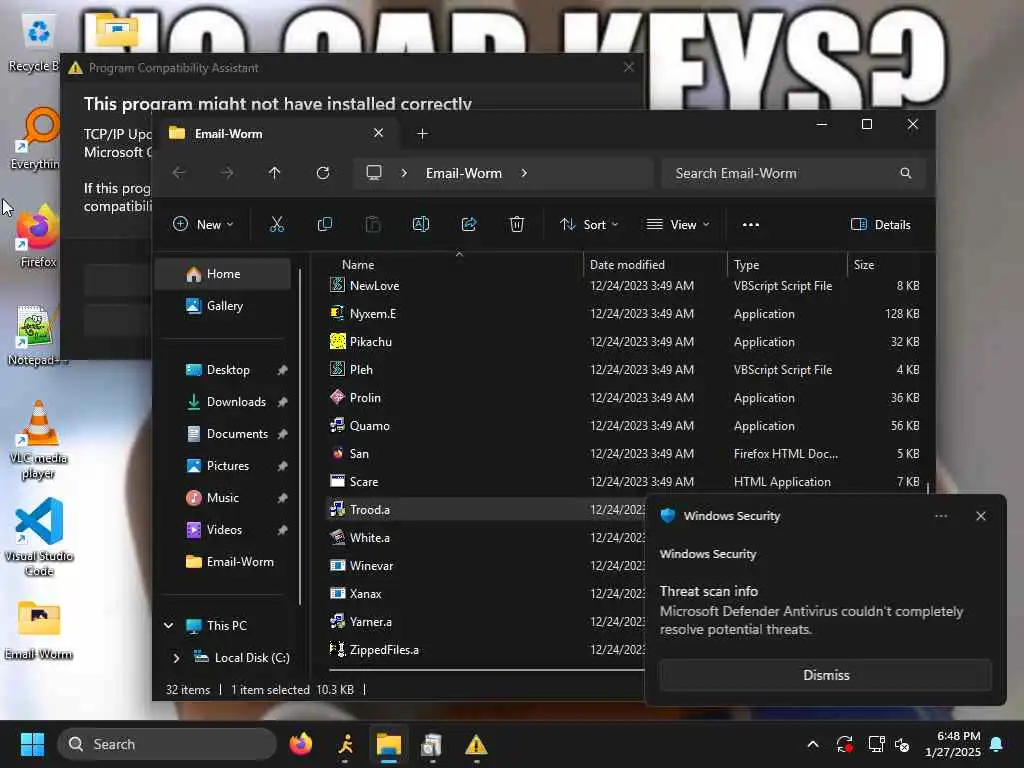Screen dimensions: 1024x768
Task: Open the View dropdown menu
Action: click(678, 225)
